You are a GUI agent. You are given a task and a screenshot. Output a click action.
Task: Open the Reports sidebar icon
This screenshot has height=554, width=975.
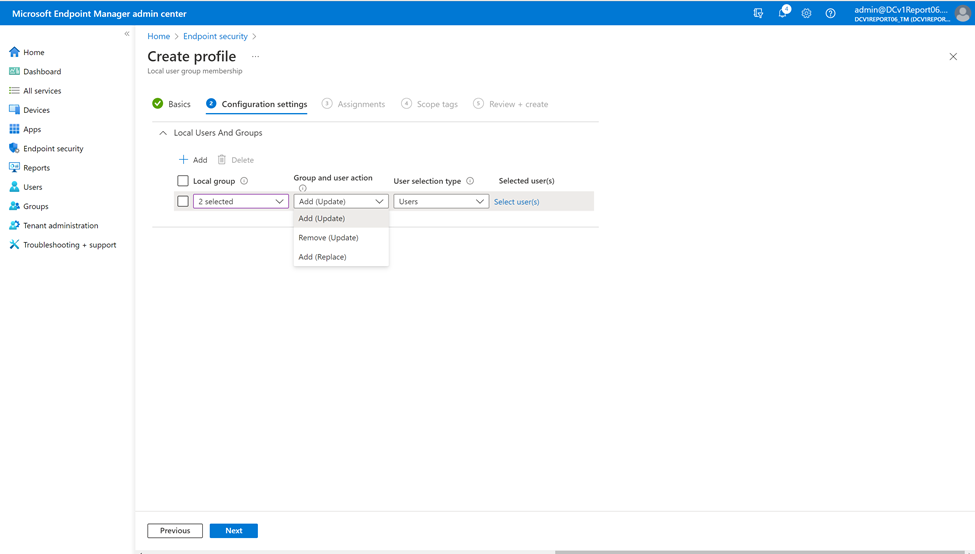pos(14,168)
